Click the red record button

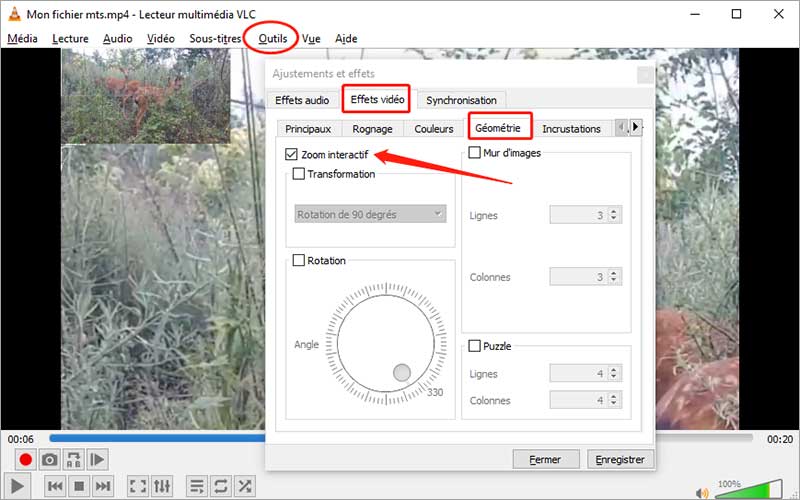pos(25,460)
